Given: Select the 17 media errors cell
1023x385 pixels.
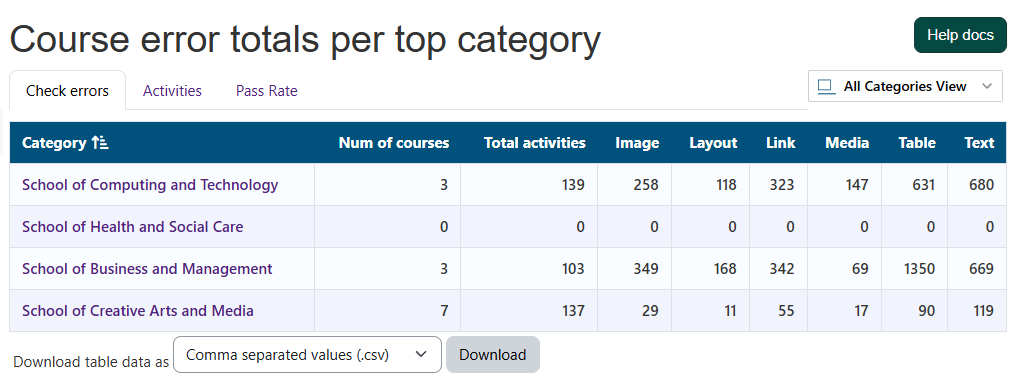Looking at the screenshot, I should point(844,311).
